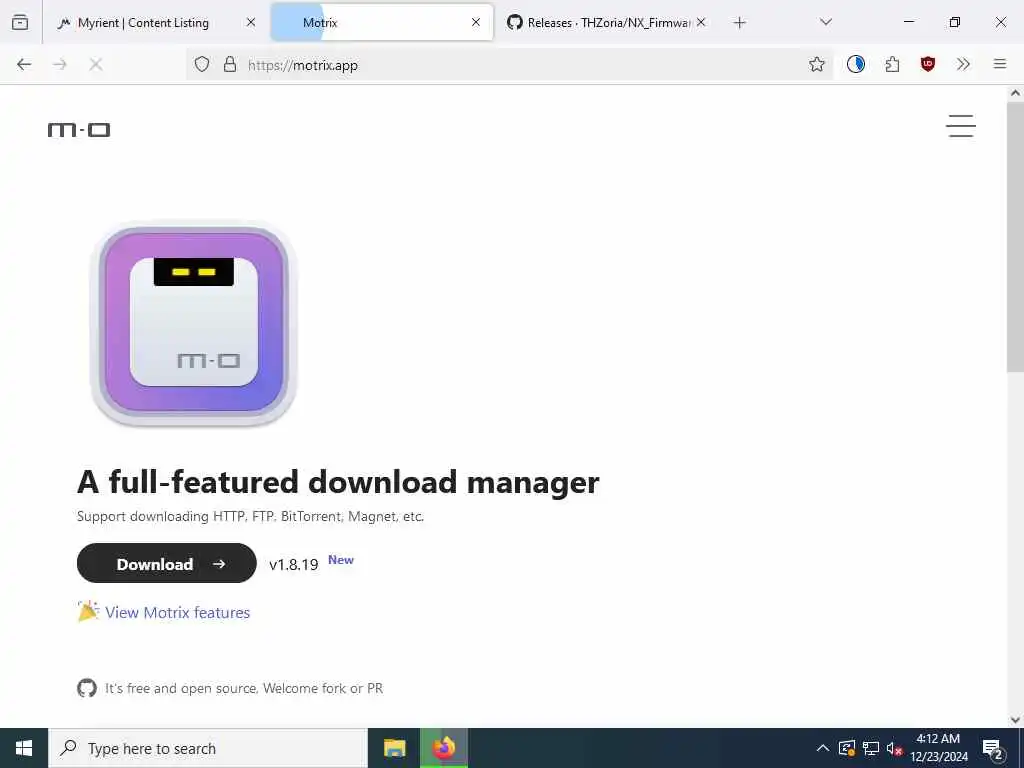Viewport: 1024px width, 768px height.
Task: Click the tracking protection shield icon
Action: coord(202,64)
